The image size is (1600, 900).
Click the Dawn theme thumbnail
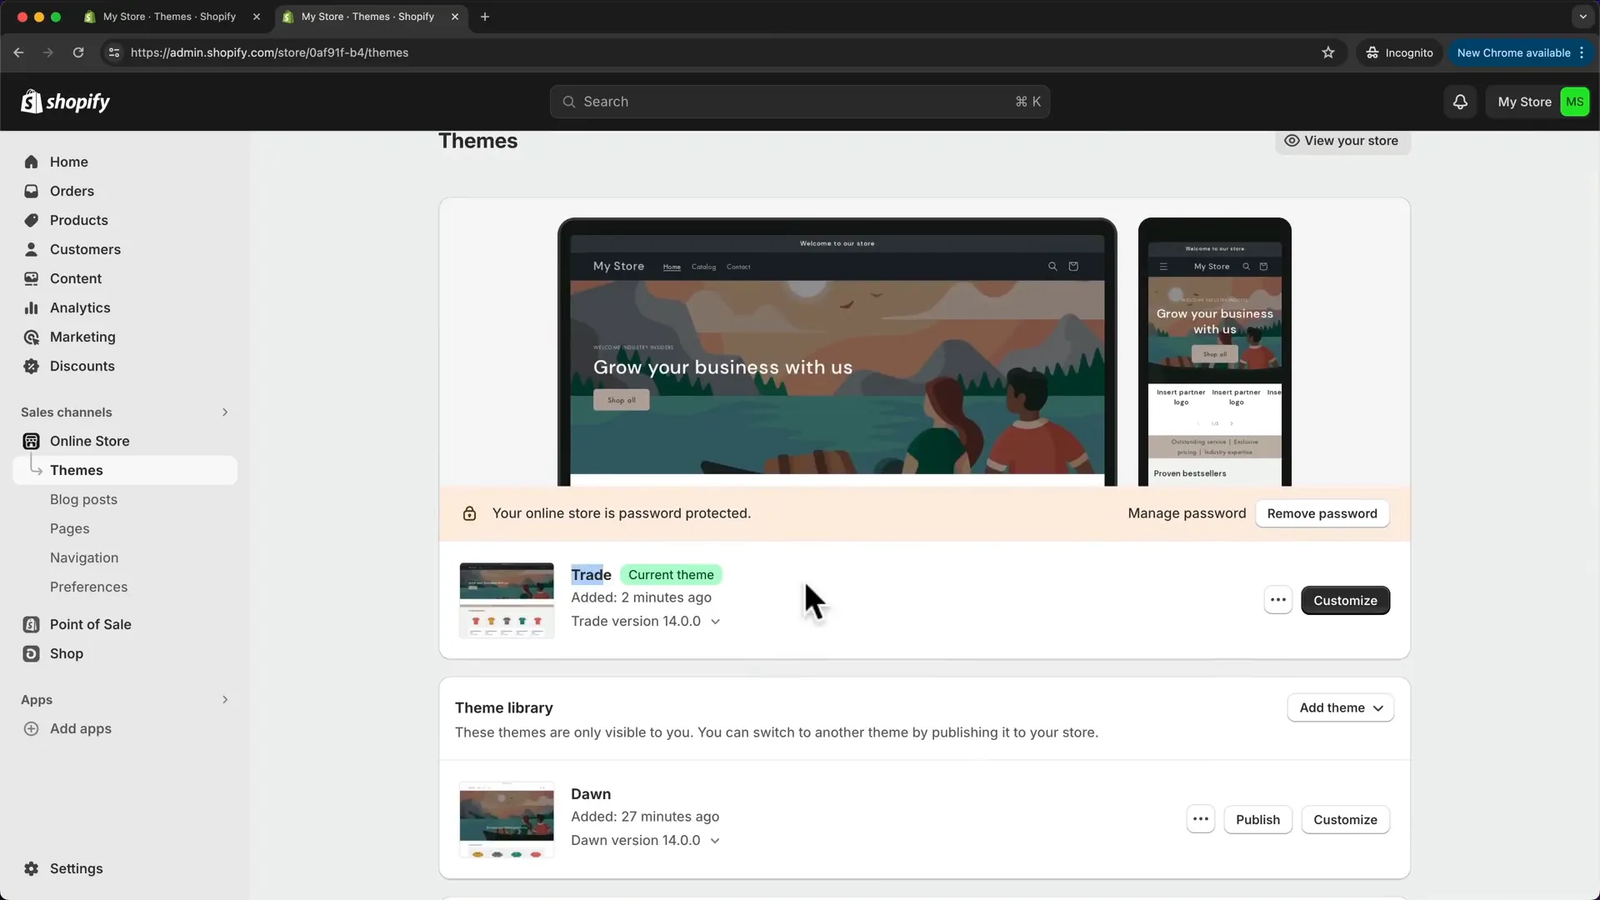coord(507,820)
